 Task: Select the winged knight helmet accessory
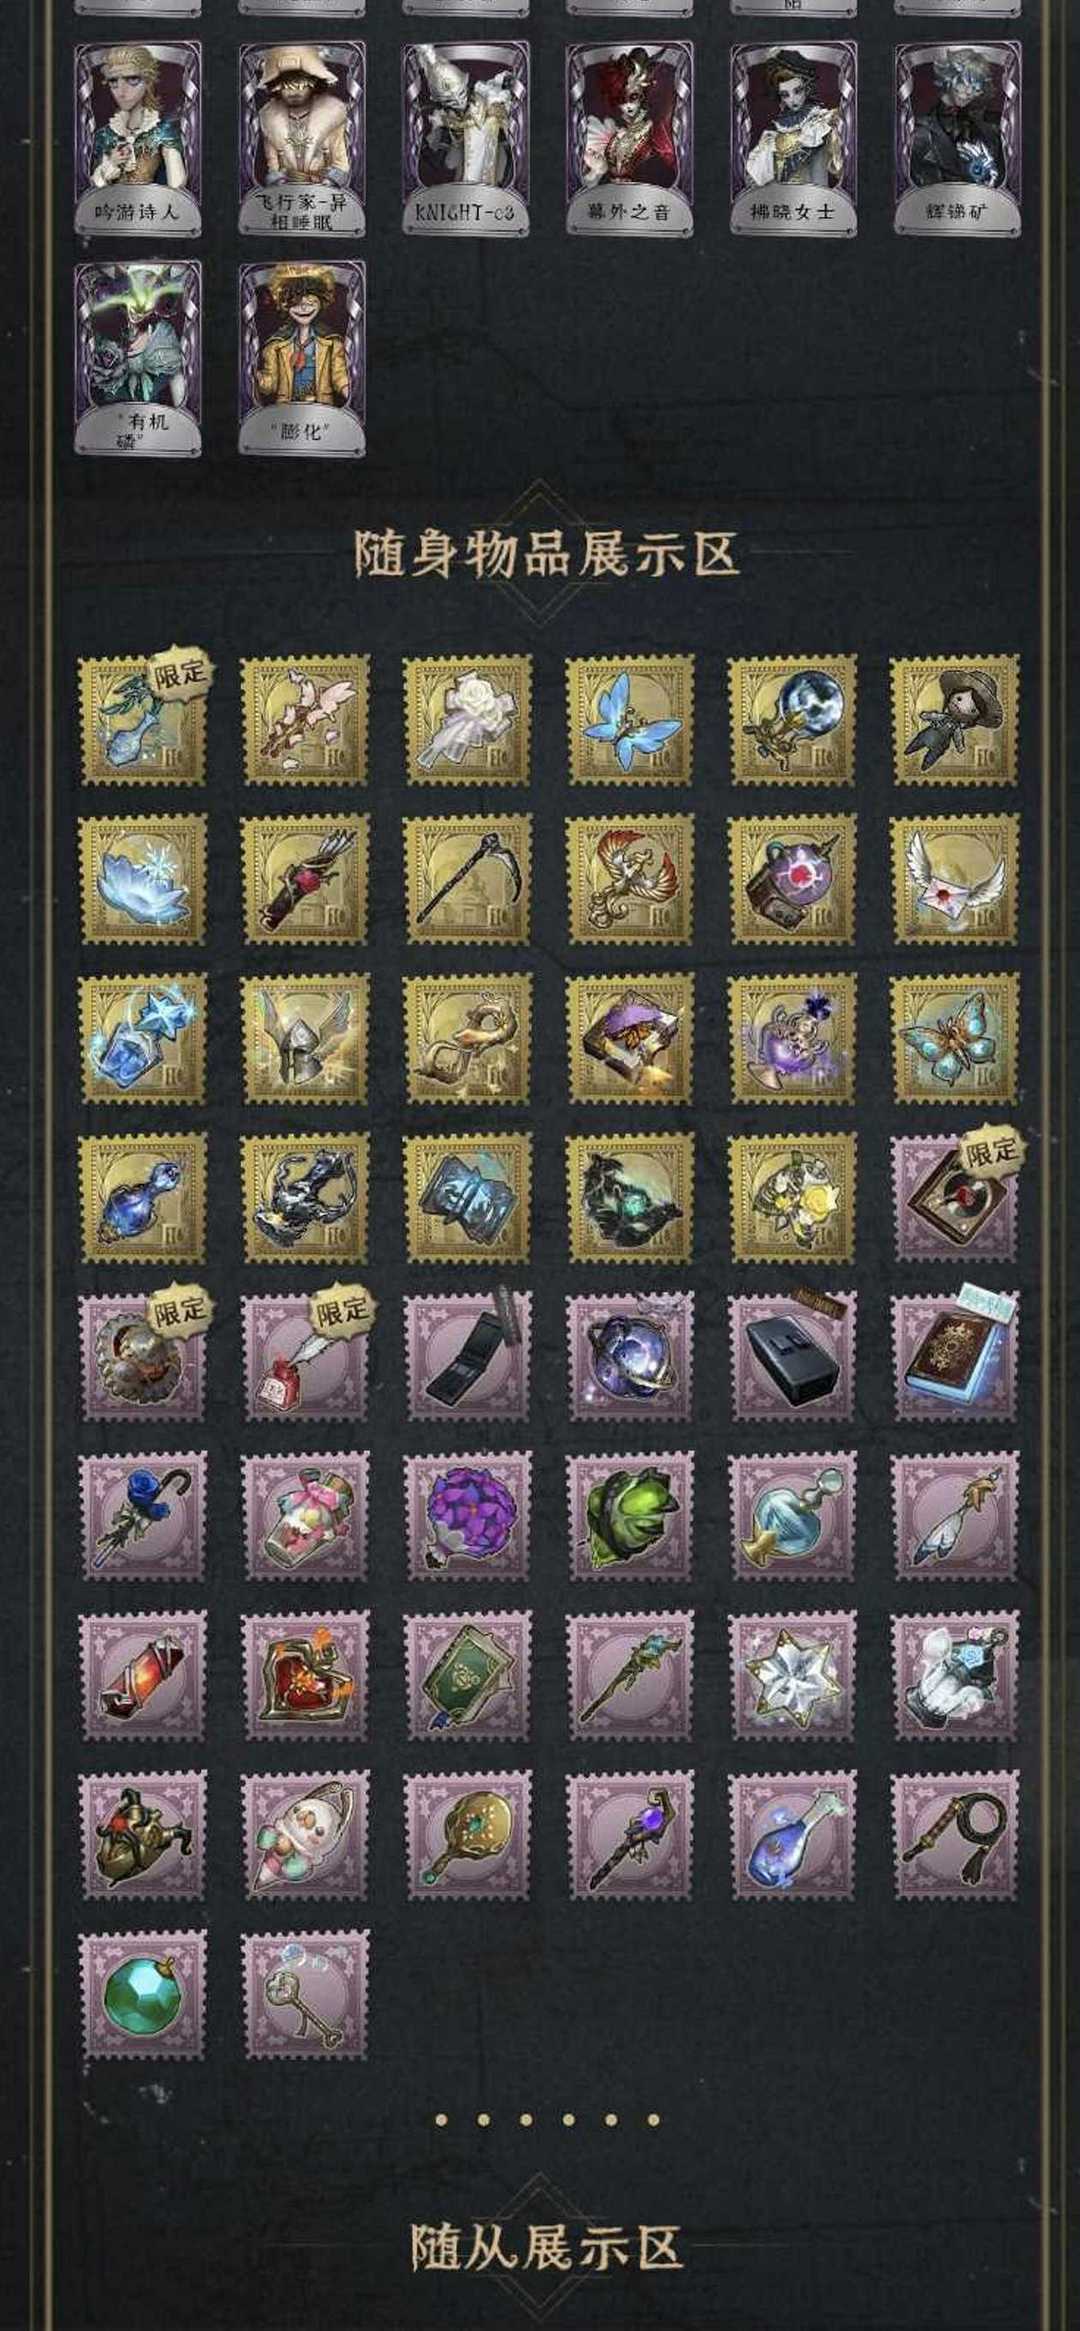tap(305, 1038)
